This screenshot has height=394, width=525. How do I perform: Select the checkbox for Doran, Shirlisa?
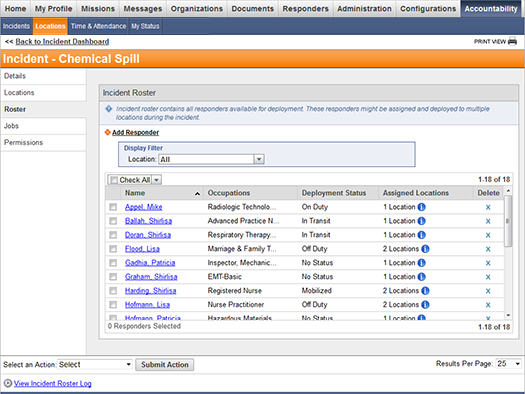coord(113,235)
